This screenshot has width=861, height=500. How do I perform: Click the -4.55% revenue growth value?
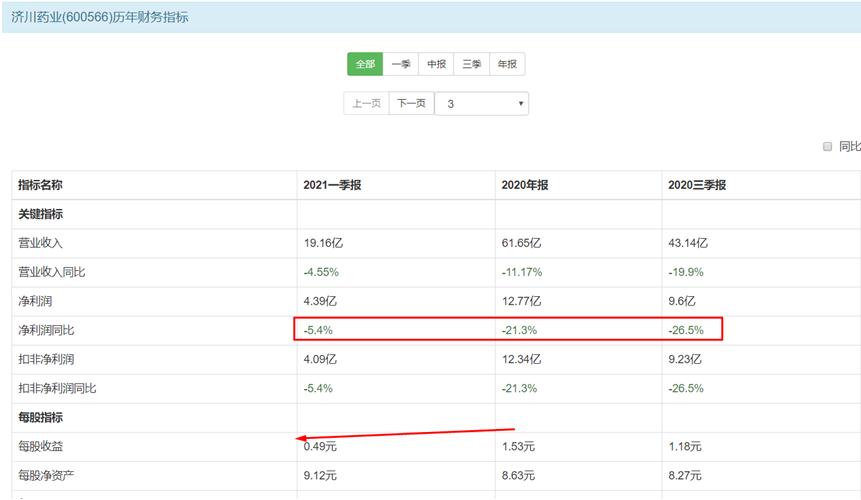click(321, 272)
